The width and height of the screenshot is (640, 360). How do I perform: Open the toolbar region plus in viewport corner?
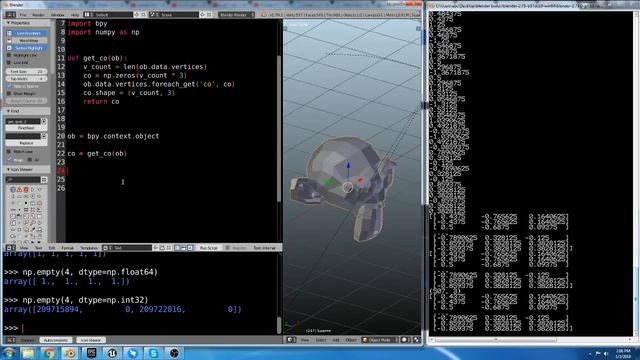point(285,29)
